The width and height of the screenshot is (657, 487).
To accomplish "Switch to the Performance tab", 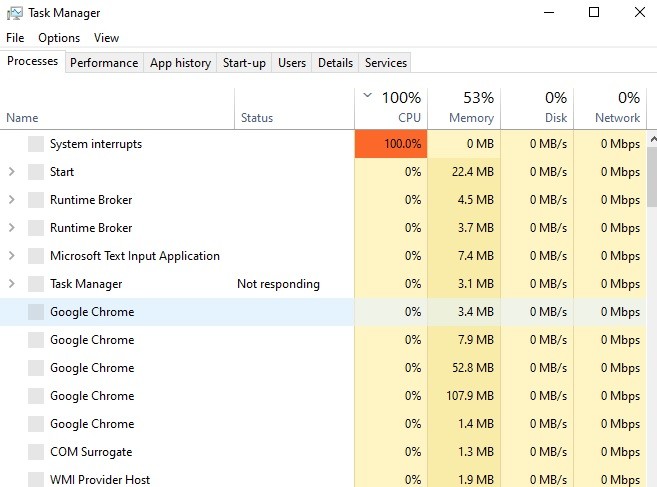I will pyautogui.click(x=104, y=63).
